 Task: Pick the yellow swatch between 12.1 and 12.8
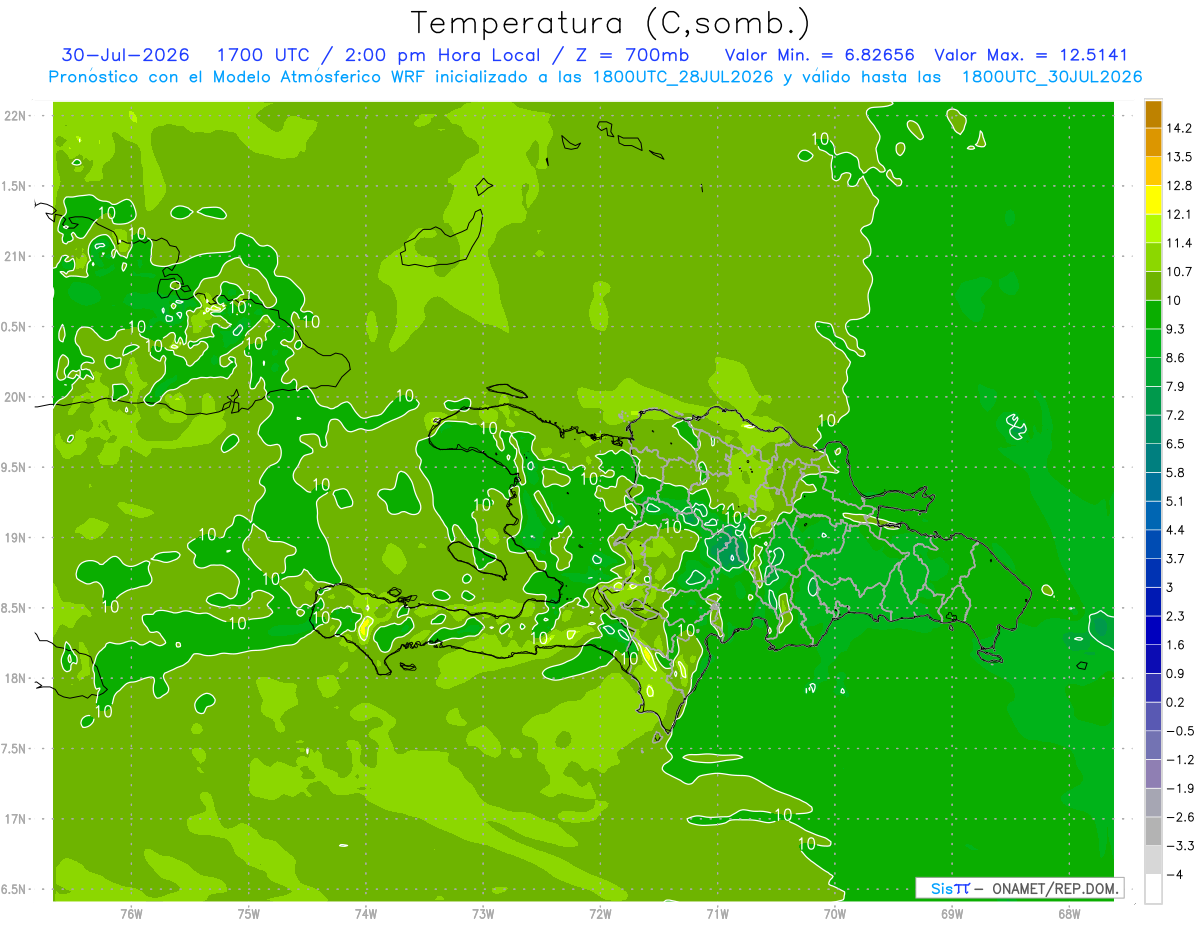pyautogui.click(x=1153, y=200)
